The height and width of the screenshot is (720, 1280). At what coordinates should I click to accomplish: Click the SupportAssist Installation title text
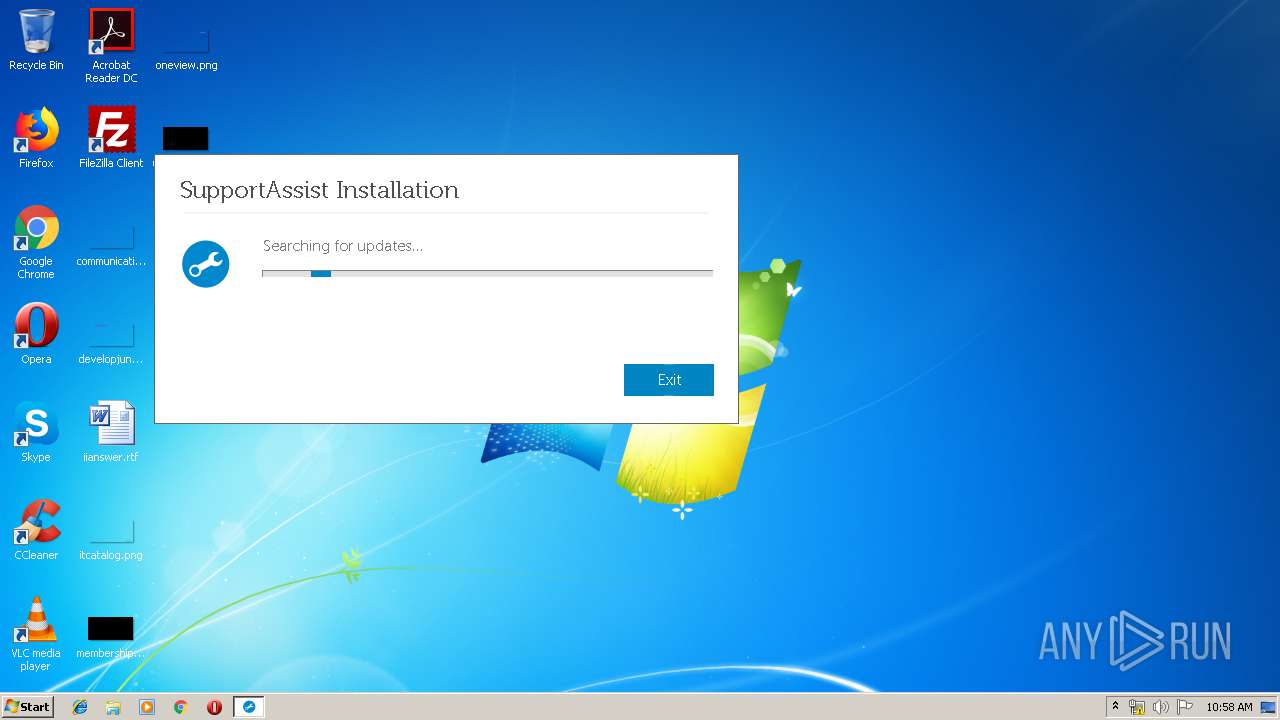point(319,190)
